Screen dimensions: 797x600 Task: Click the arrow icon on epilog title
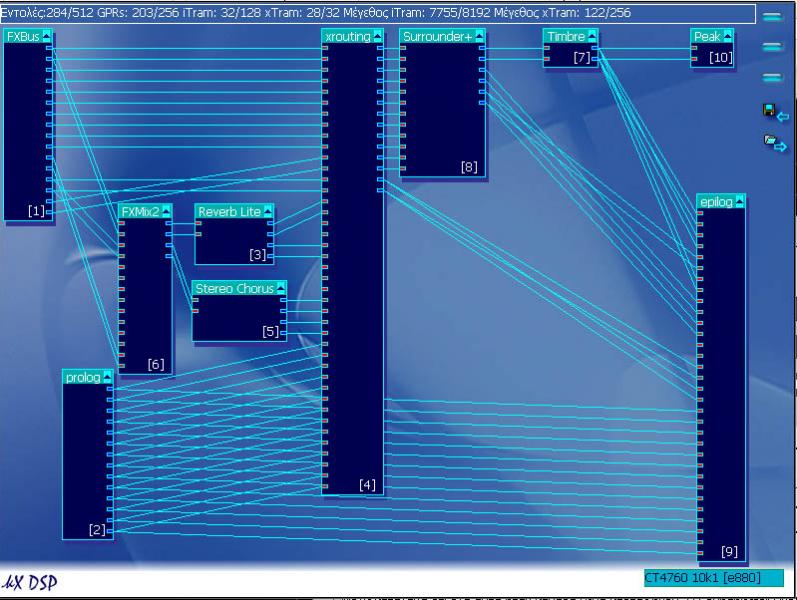click(740, 202)
